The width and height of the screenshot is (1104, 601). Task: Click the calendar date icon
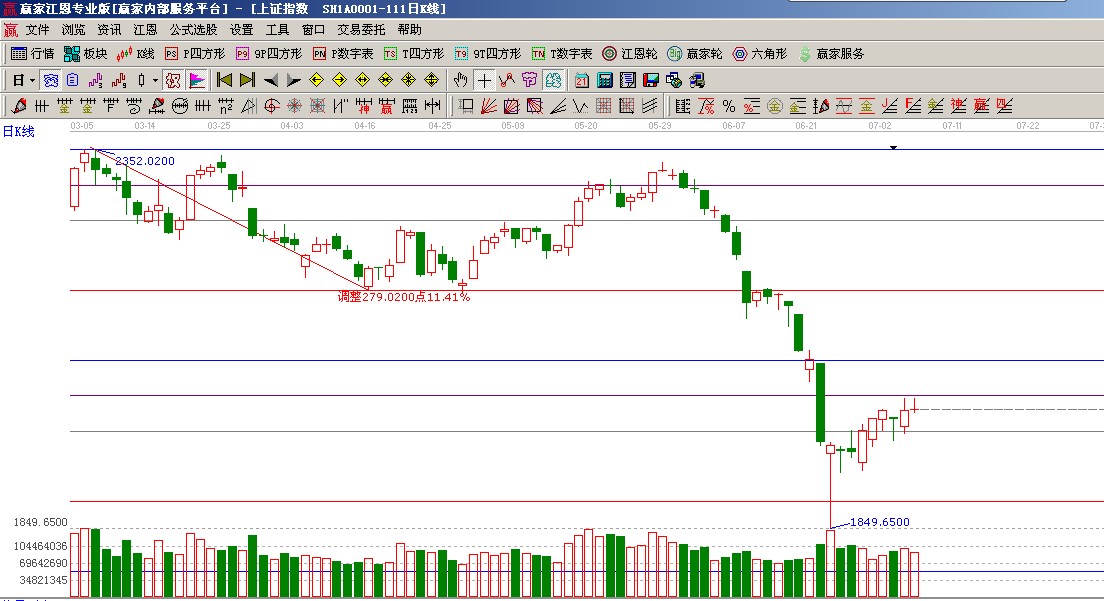(582, 80)
